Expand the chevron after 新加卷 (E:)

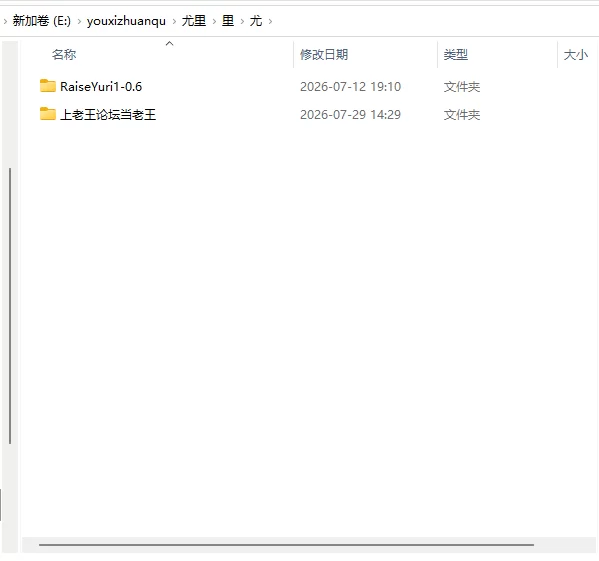click(79, 21)
